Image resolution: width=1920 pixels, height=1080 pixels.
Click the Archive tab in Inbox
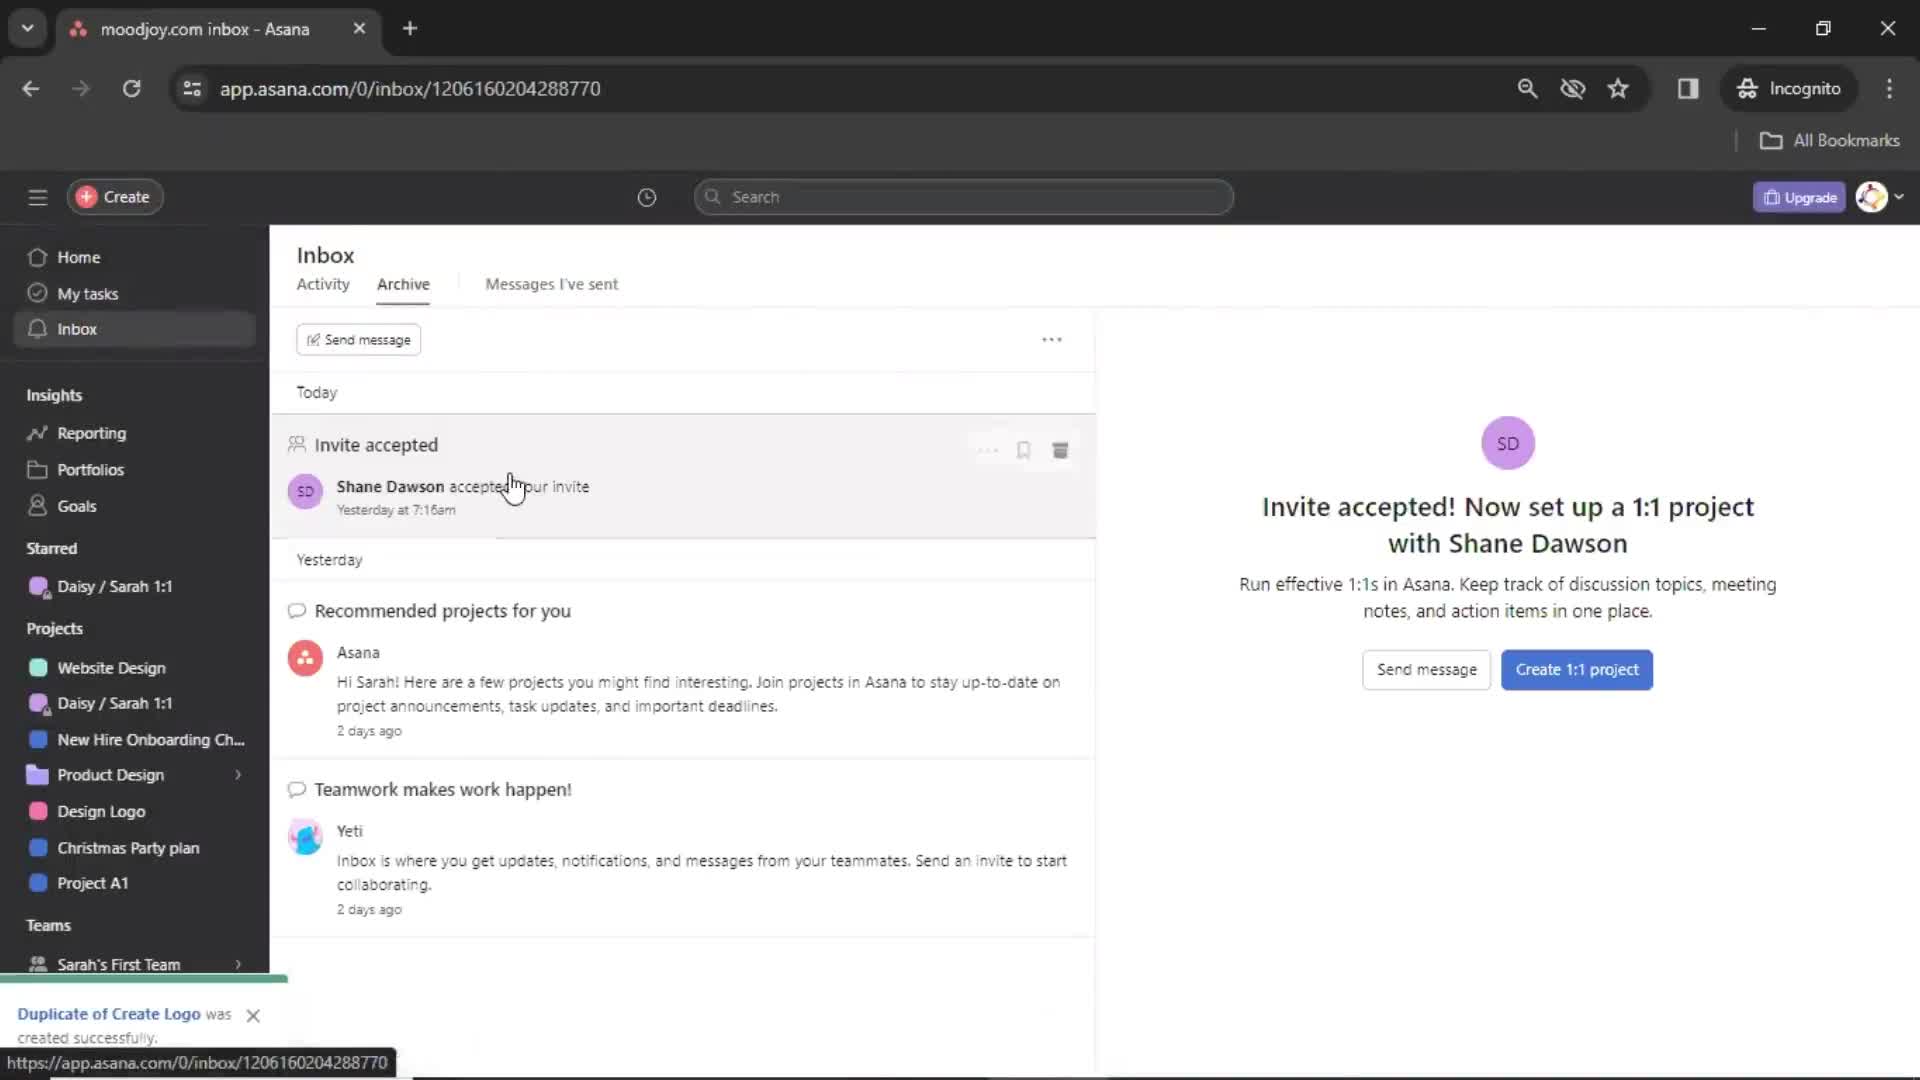click(402, 284)
